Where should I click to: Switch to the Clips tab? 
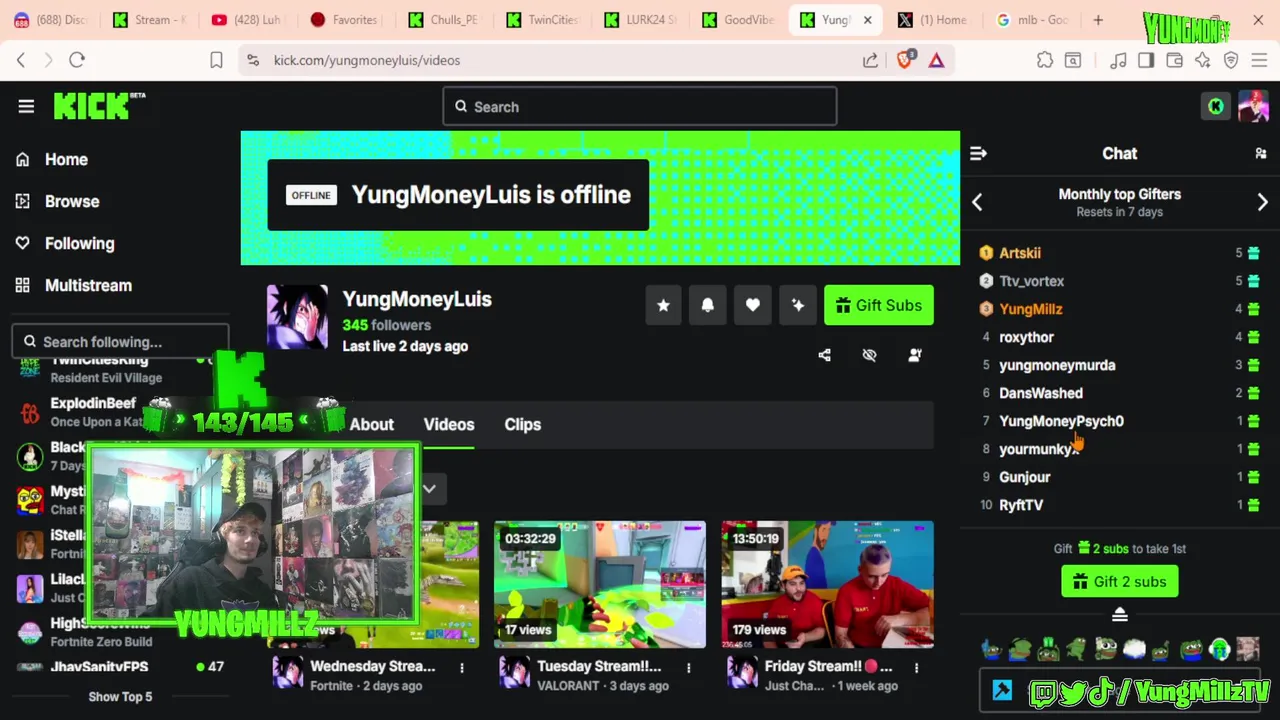click(x=522, y=424)
